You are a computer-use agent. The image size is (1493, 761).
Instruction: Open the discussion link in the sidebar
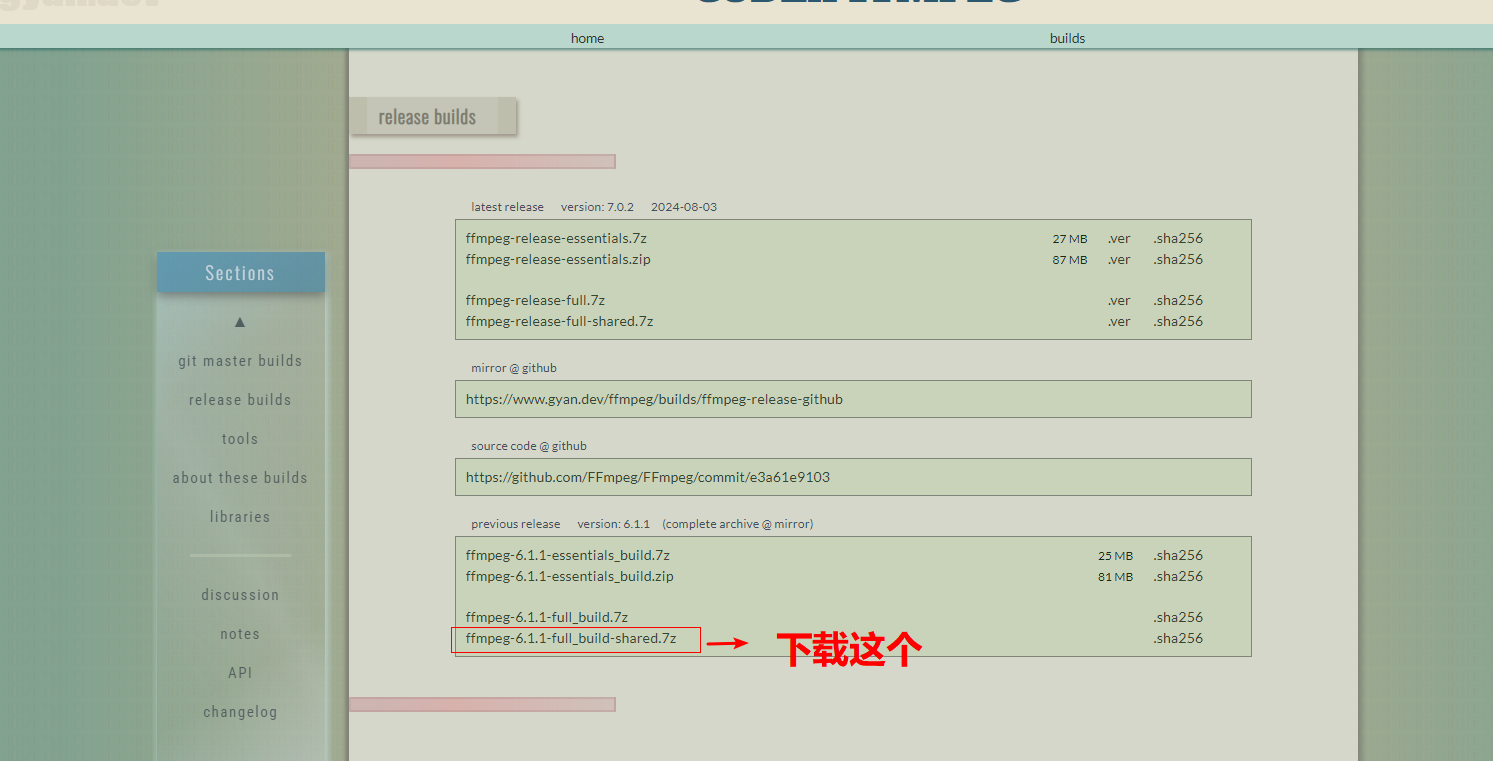click(240, 595)
